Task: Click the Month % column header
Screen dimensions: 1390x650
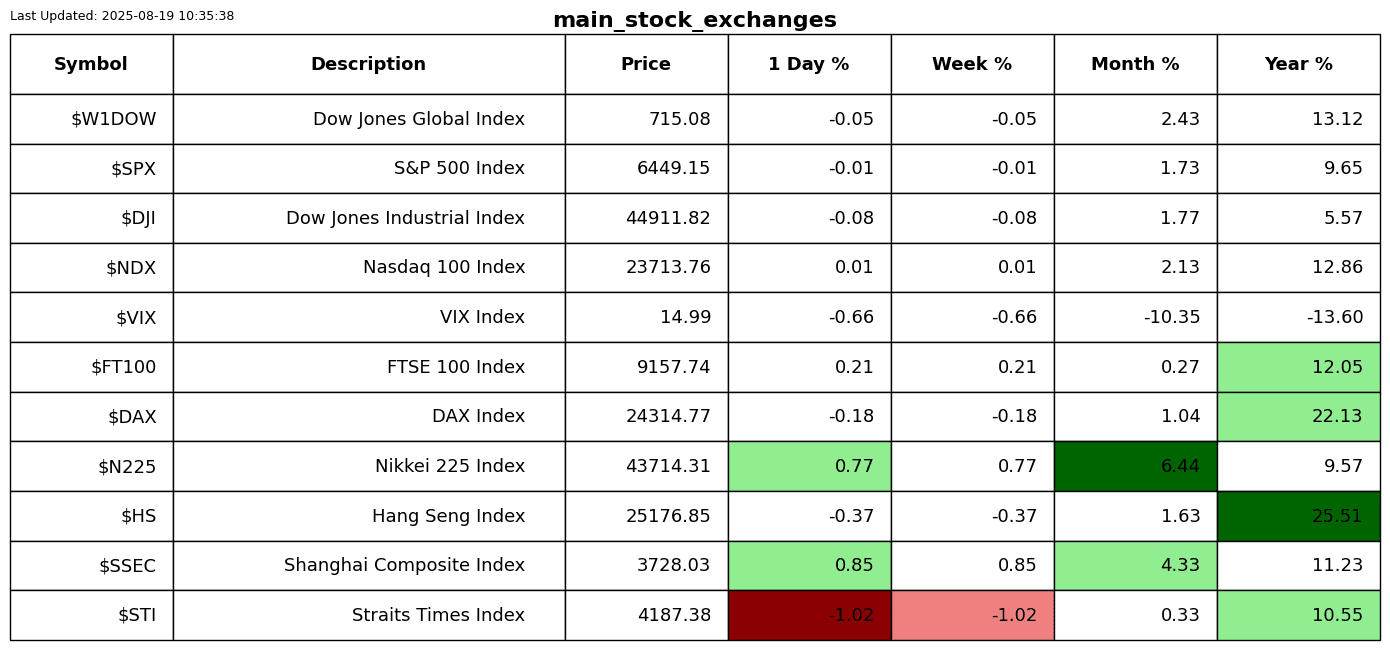Action: [x=1135, y=65]
